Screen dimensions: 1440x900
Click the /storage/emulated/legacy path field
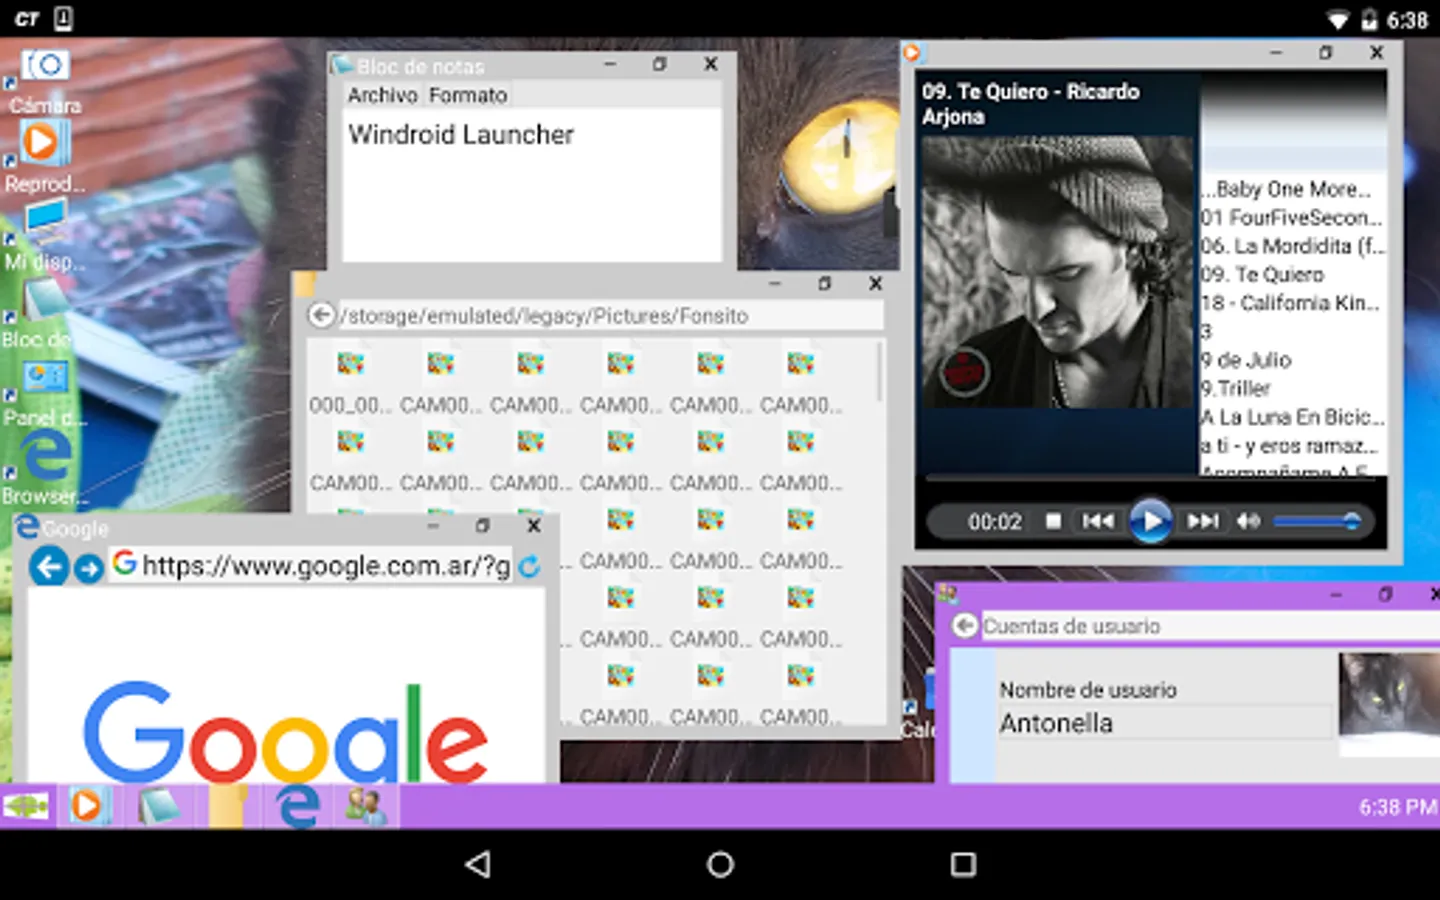pos(611,316)
